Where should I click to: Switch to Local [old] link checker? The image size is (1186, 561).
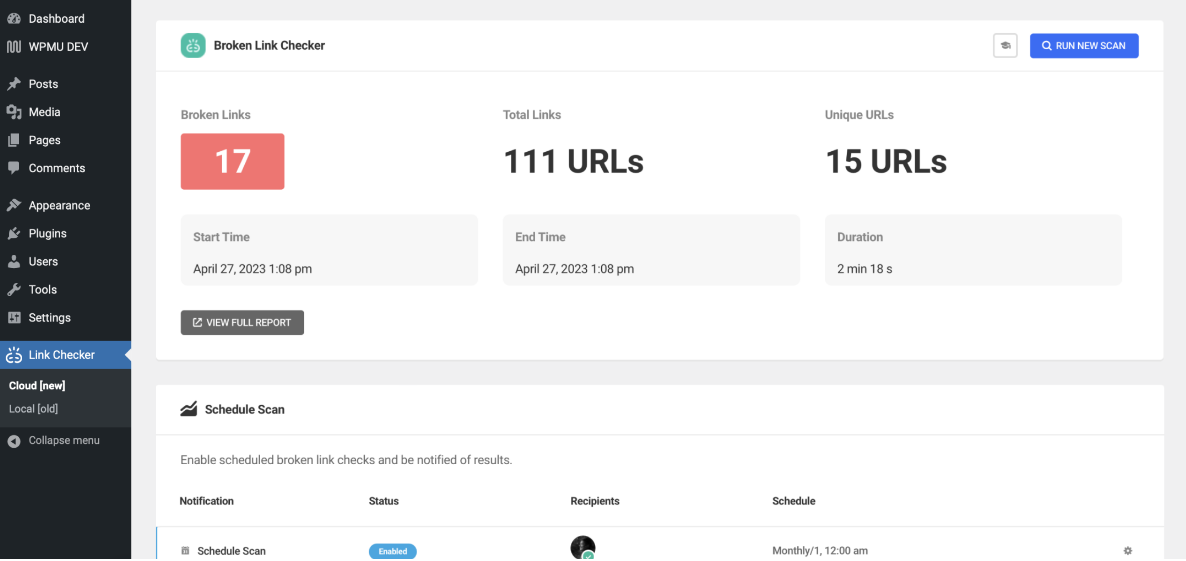tap(33, 408)
